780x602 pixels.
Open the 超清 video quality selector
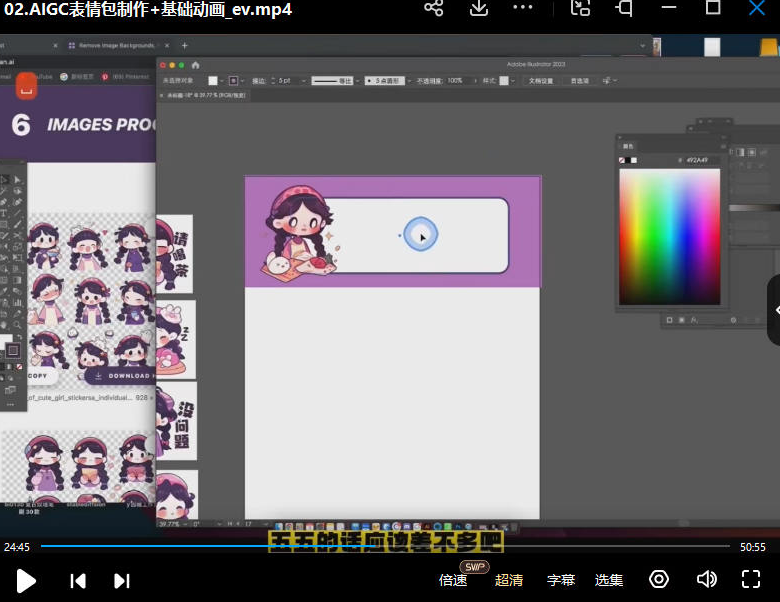click(509, 580)
